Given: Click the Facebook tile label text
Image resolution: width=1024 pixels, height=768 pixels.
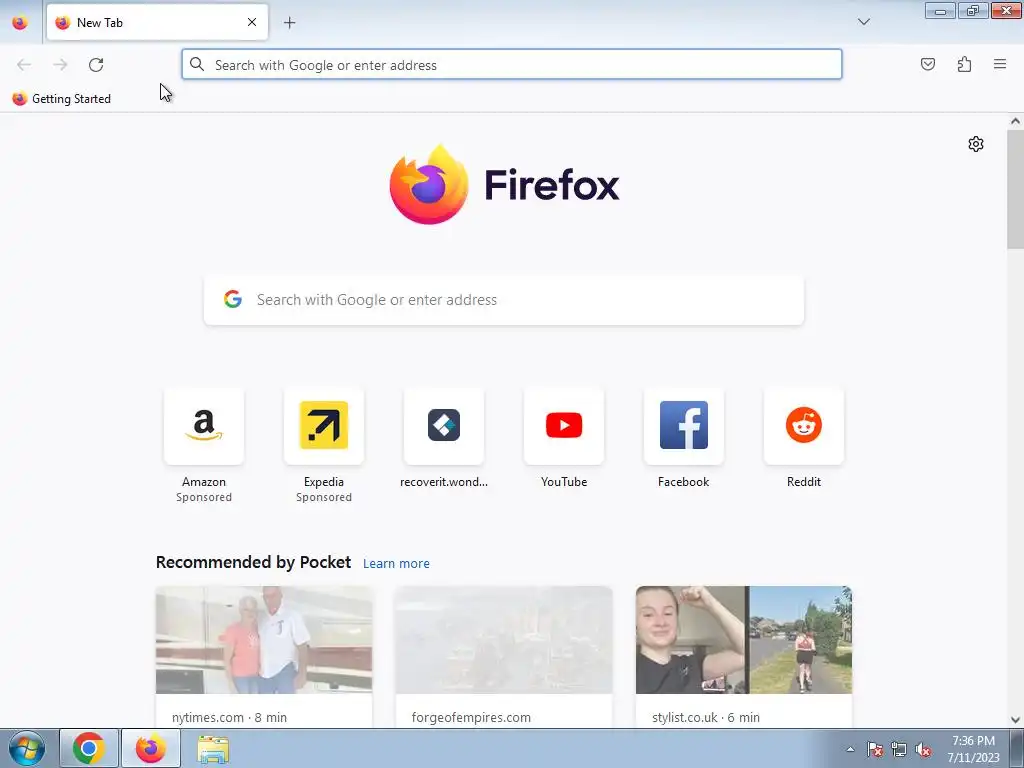Looking at the screenshot, I should 684,482.
